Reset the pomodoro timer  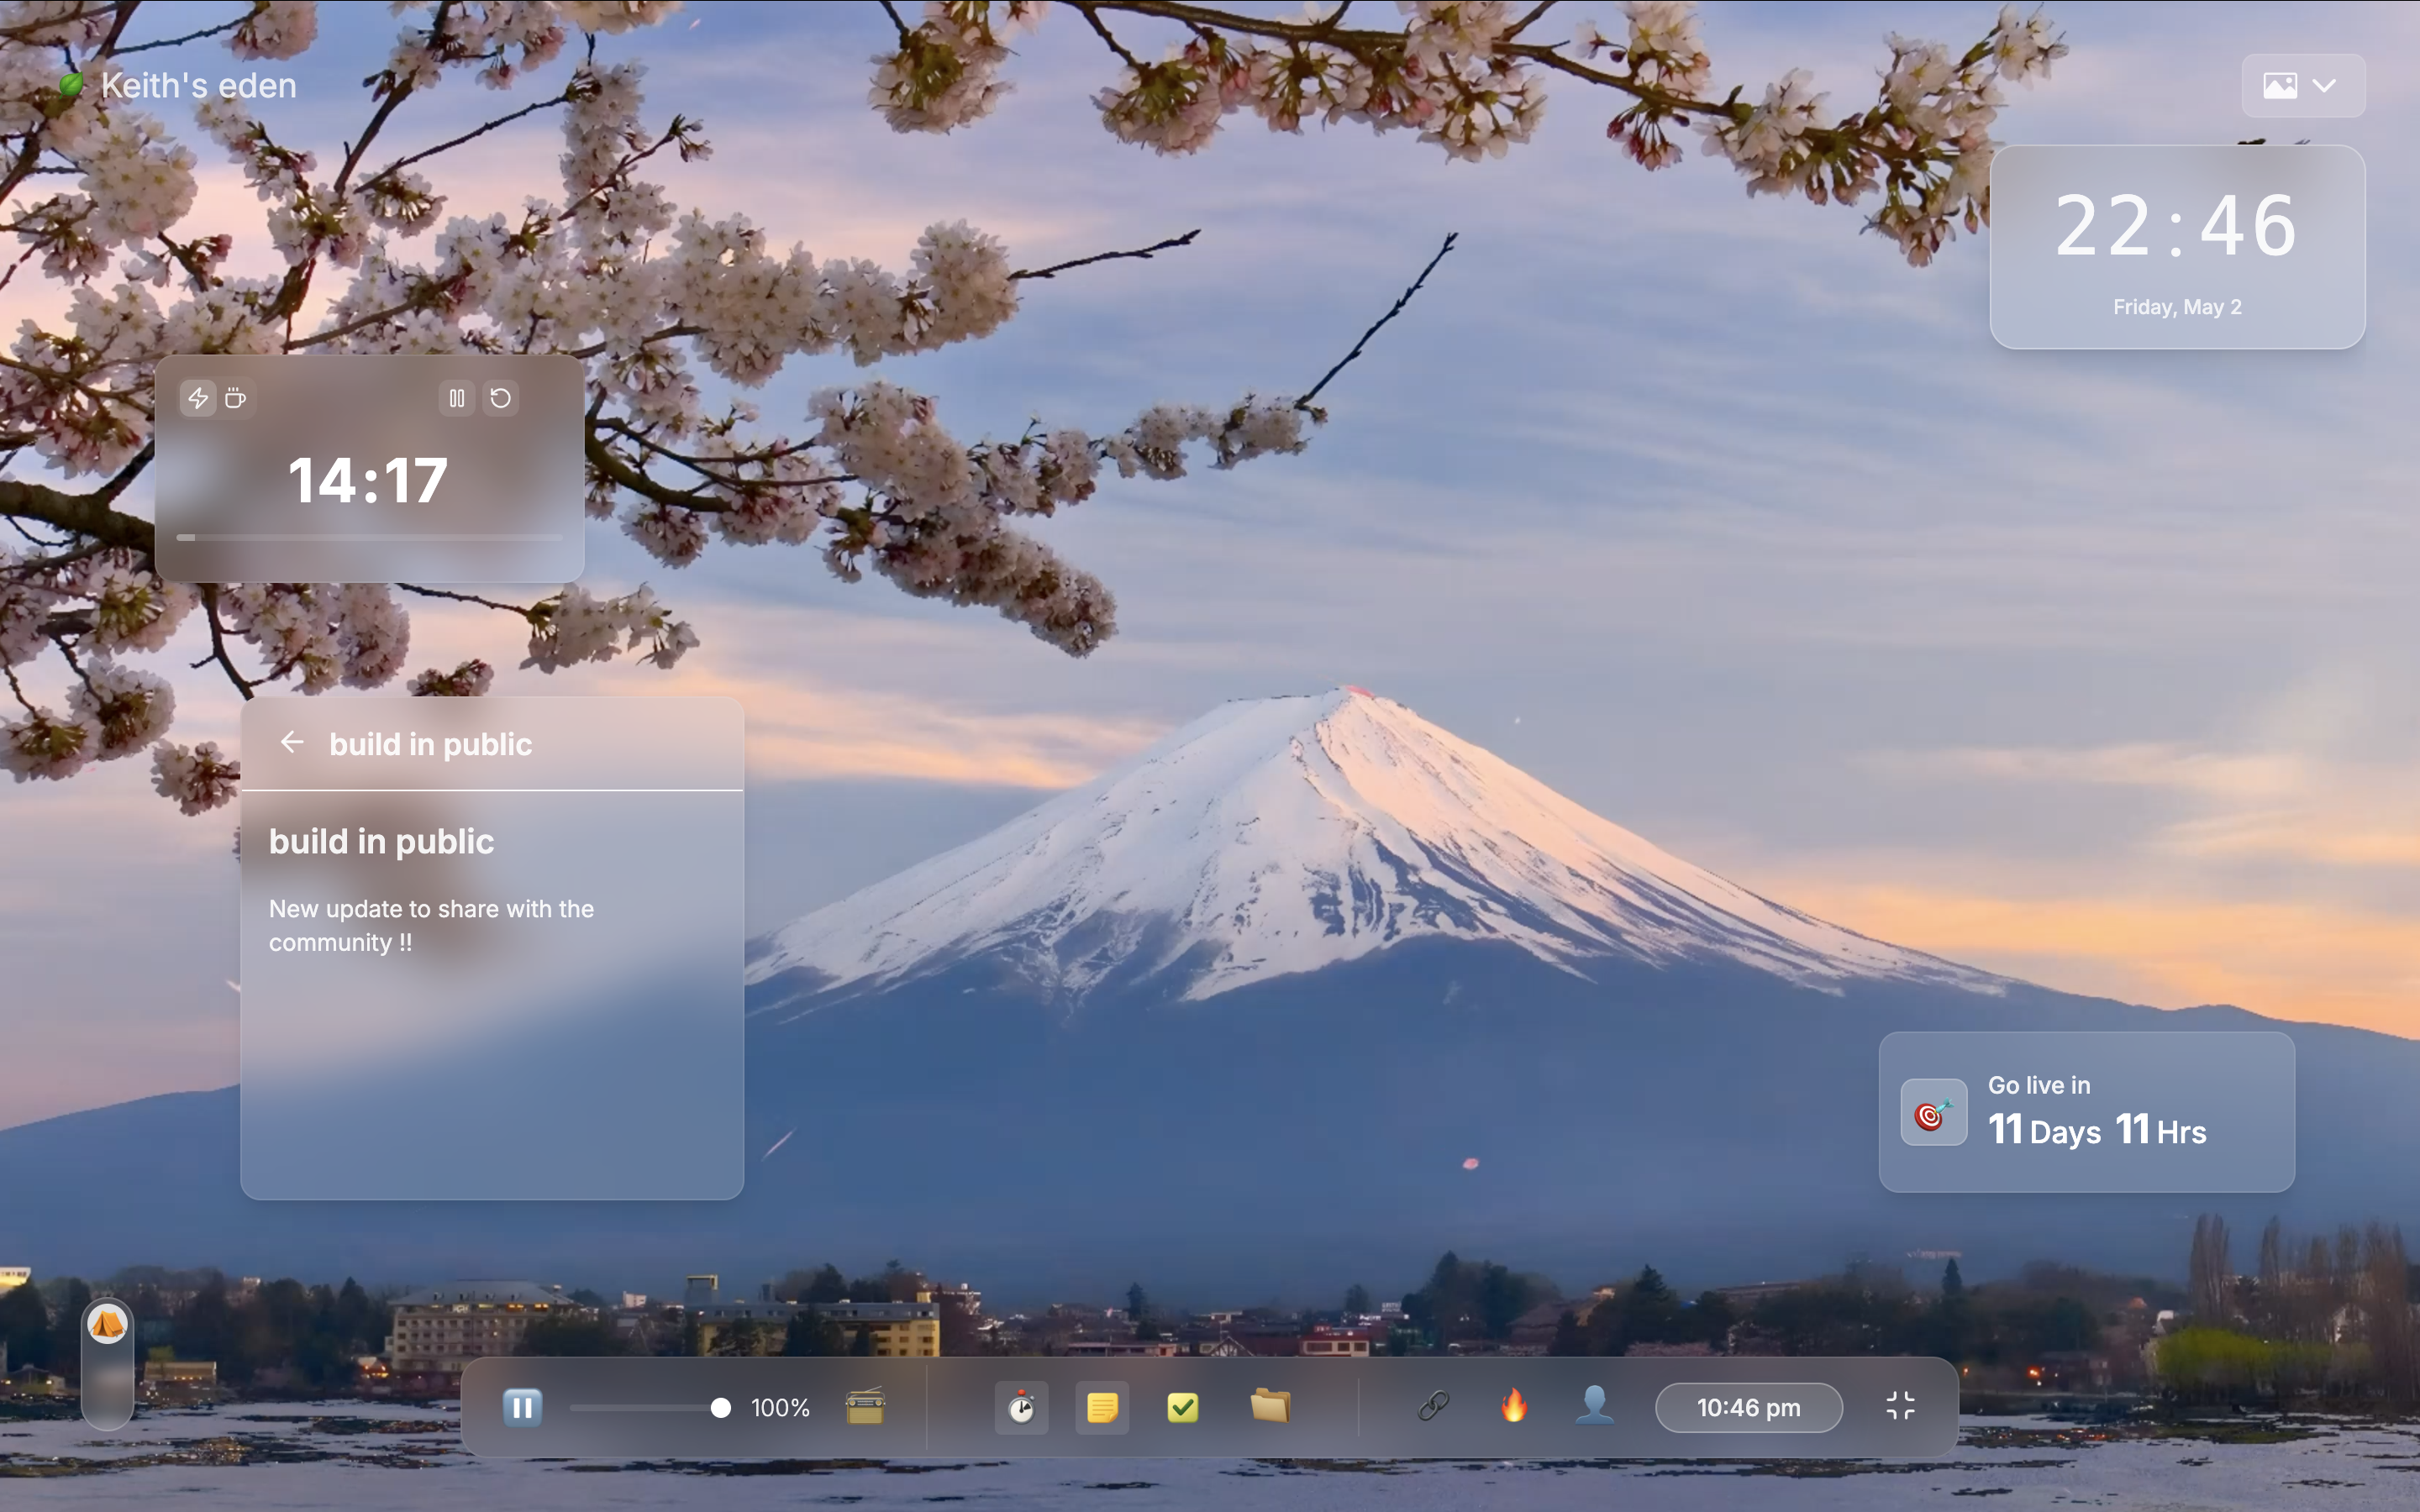click(x=501, y=399)
